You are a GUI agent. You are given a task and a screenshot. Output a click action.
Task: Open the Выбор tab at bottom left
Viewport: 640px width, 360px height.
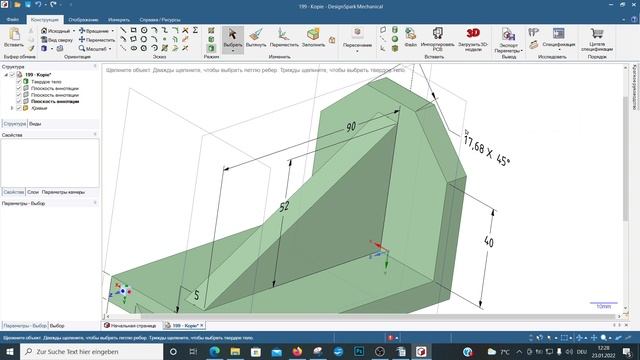(x=57, y=326)
